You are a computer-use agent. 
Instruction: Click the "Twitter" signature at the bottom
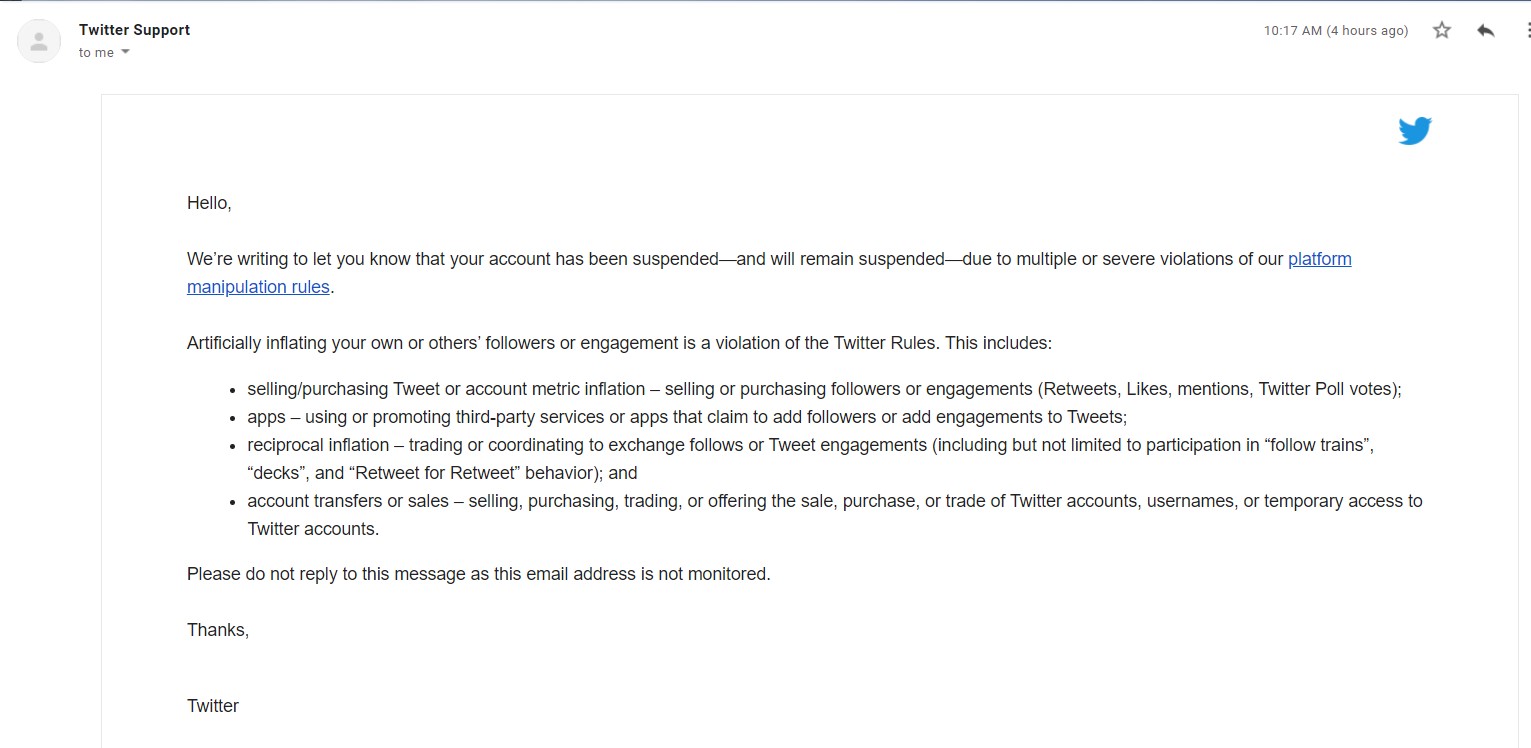[213, 706]
